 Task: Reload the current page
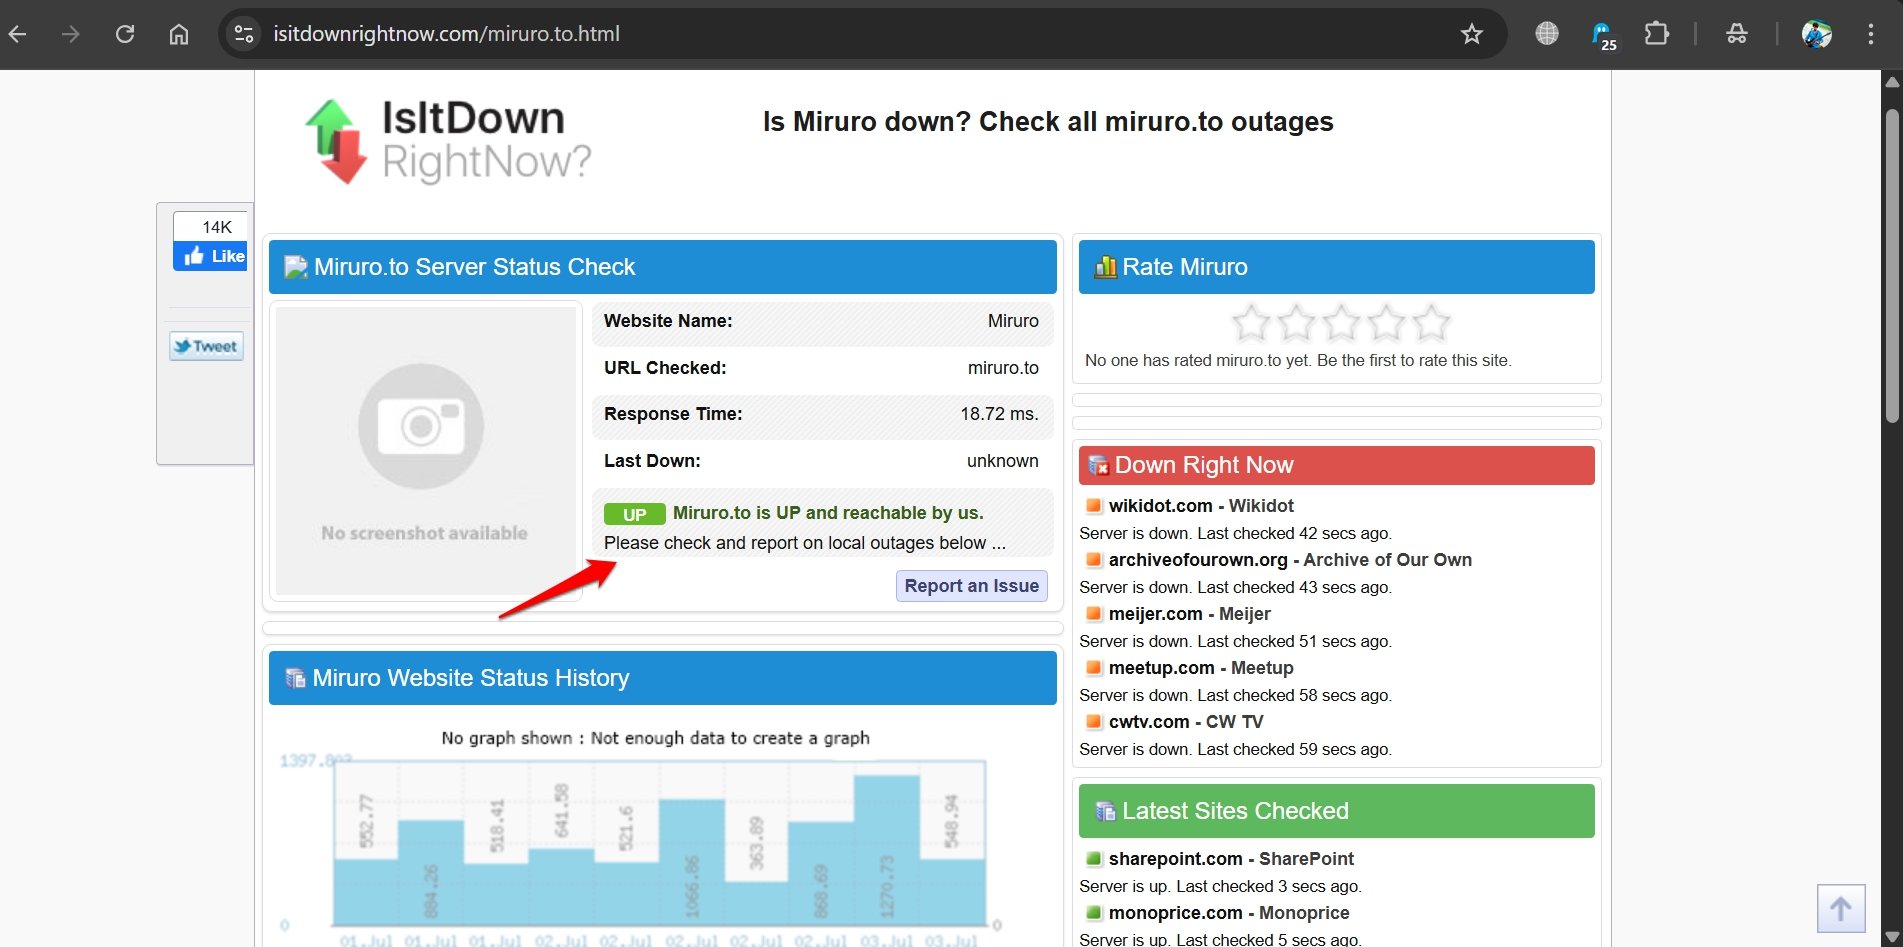[125, 33]
